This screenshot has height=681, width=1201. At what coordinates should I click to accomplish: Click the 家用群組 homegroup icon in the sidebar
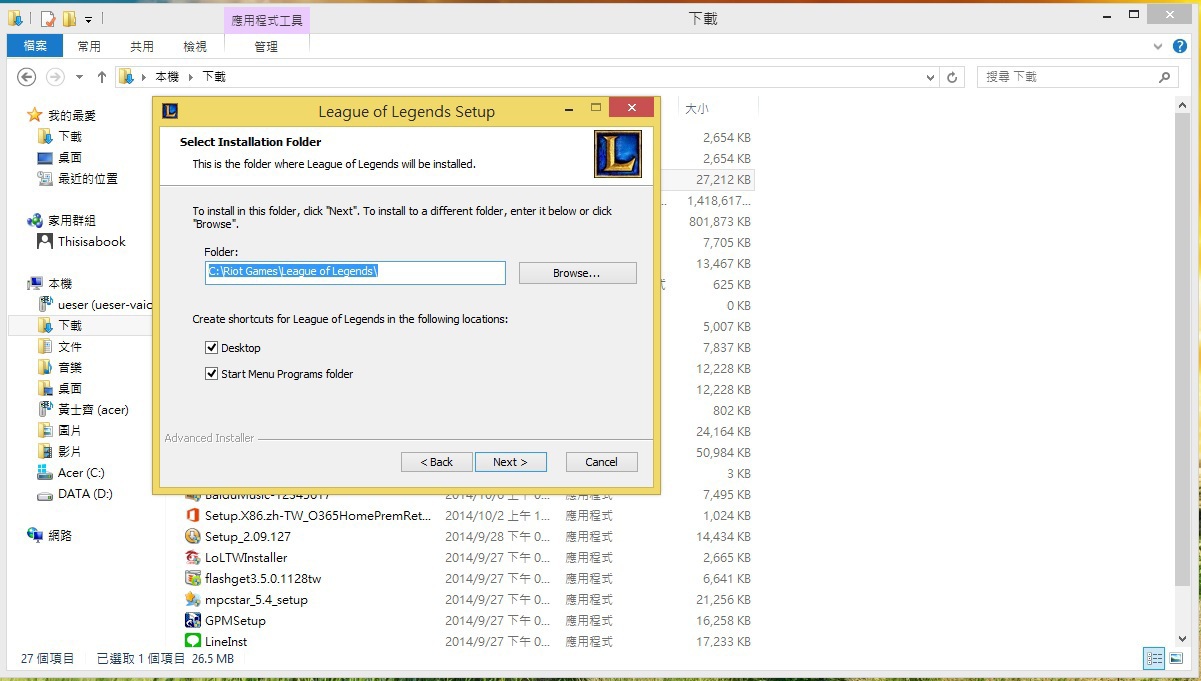point(35,220)
